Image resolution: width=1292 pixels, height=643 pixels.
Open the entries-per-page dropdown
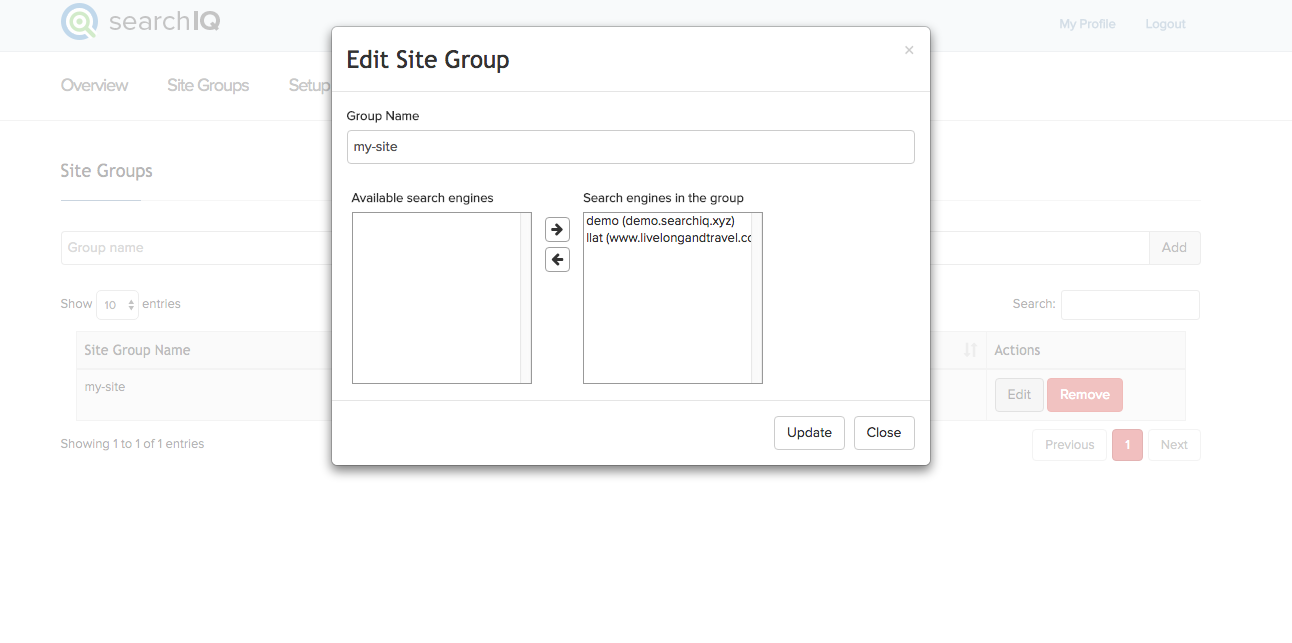click(117, 305)
